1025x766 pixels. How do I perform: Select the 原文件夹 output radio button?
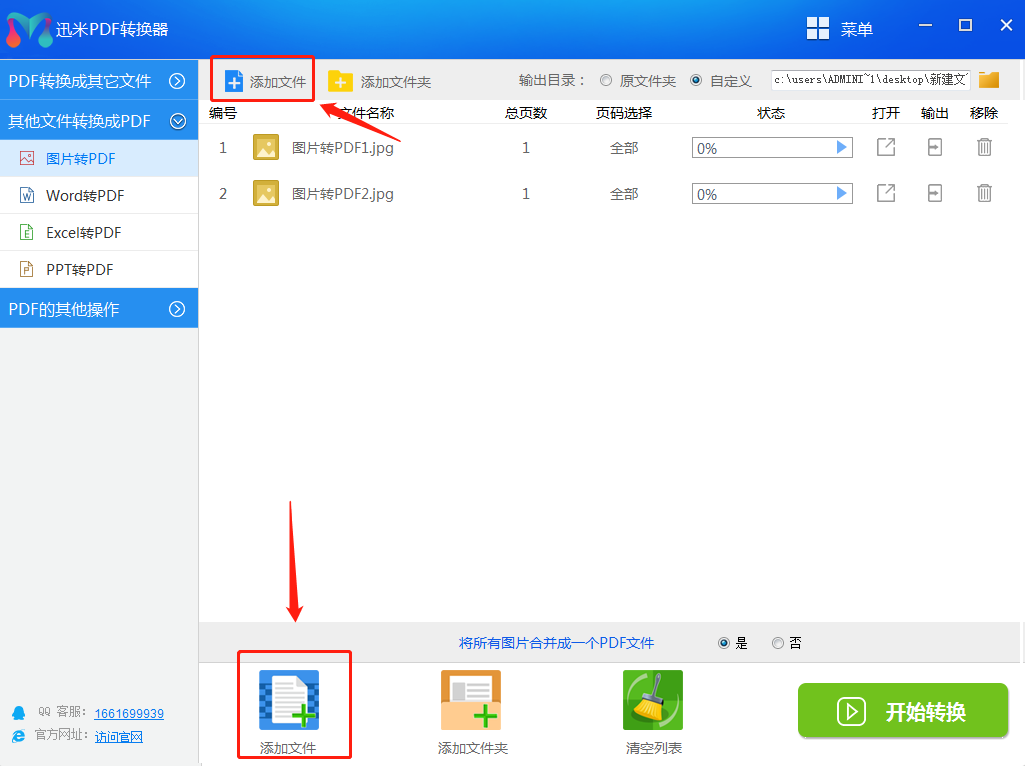click(606, 80)
